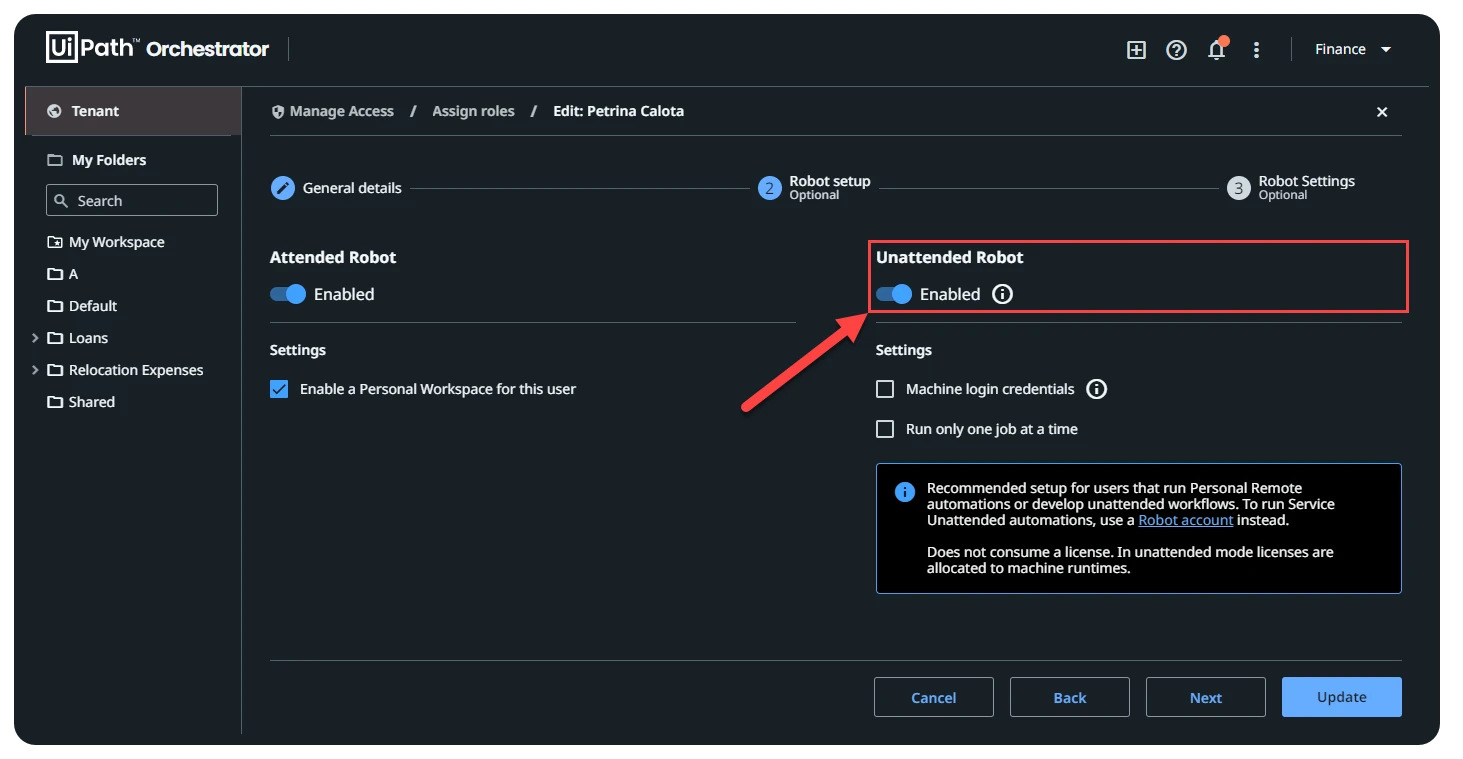Jump to step 3 Robot Settings
This screenshot has height=759, width=1463.
pos(1291,187)
